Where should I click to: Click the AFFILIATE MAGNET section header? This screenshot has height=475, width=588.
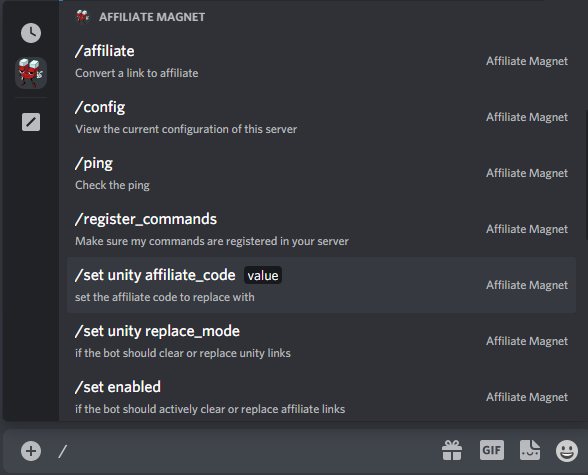pos(152,17)
